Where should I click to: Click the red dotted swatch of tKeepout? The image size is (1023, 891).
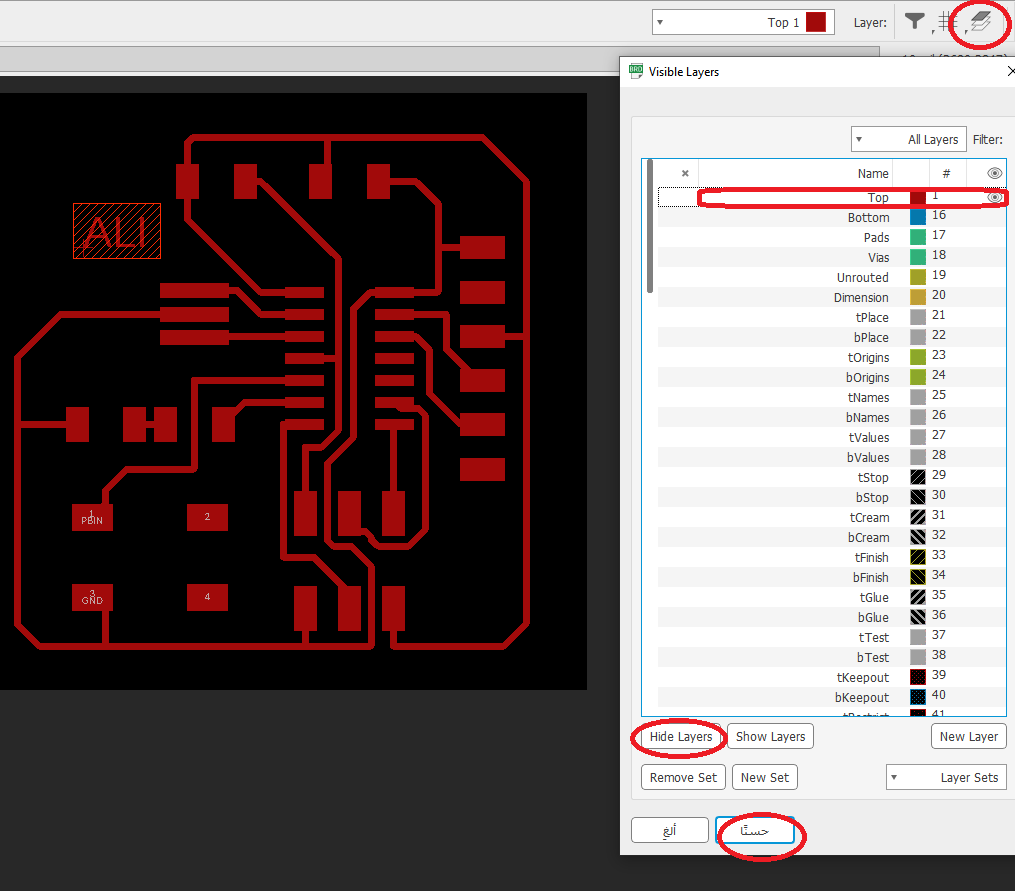[917, 677]
